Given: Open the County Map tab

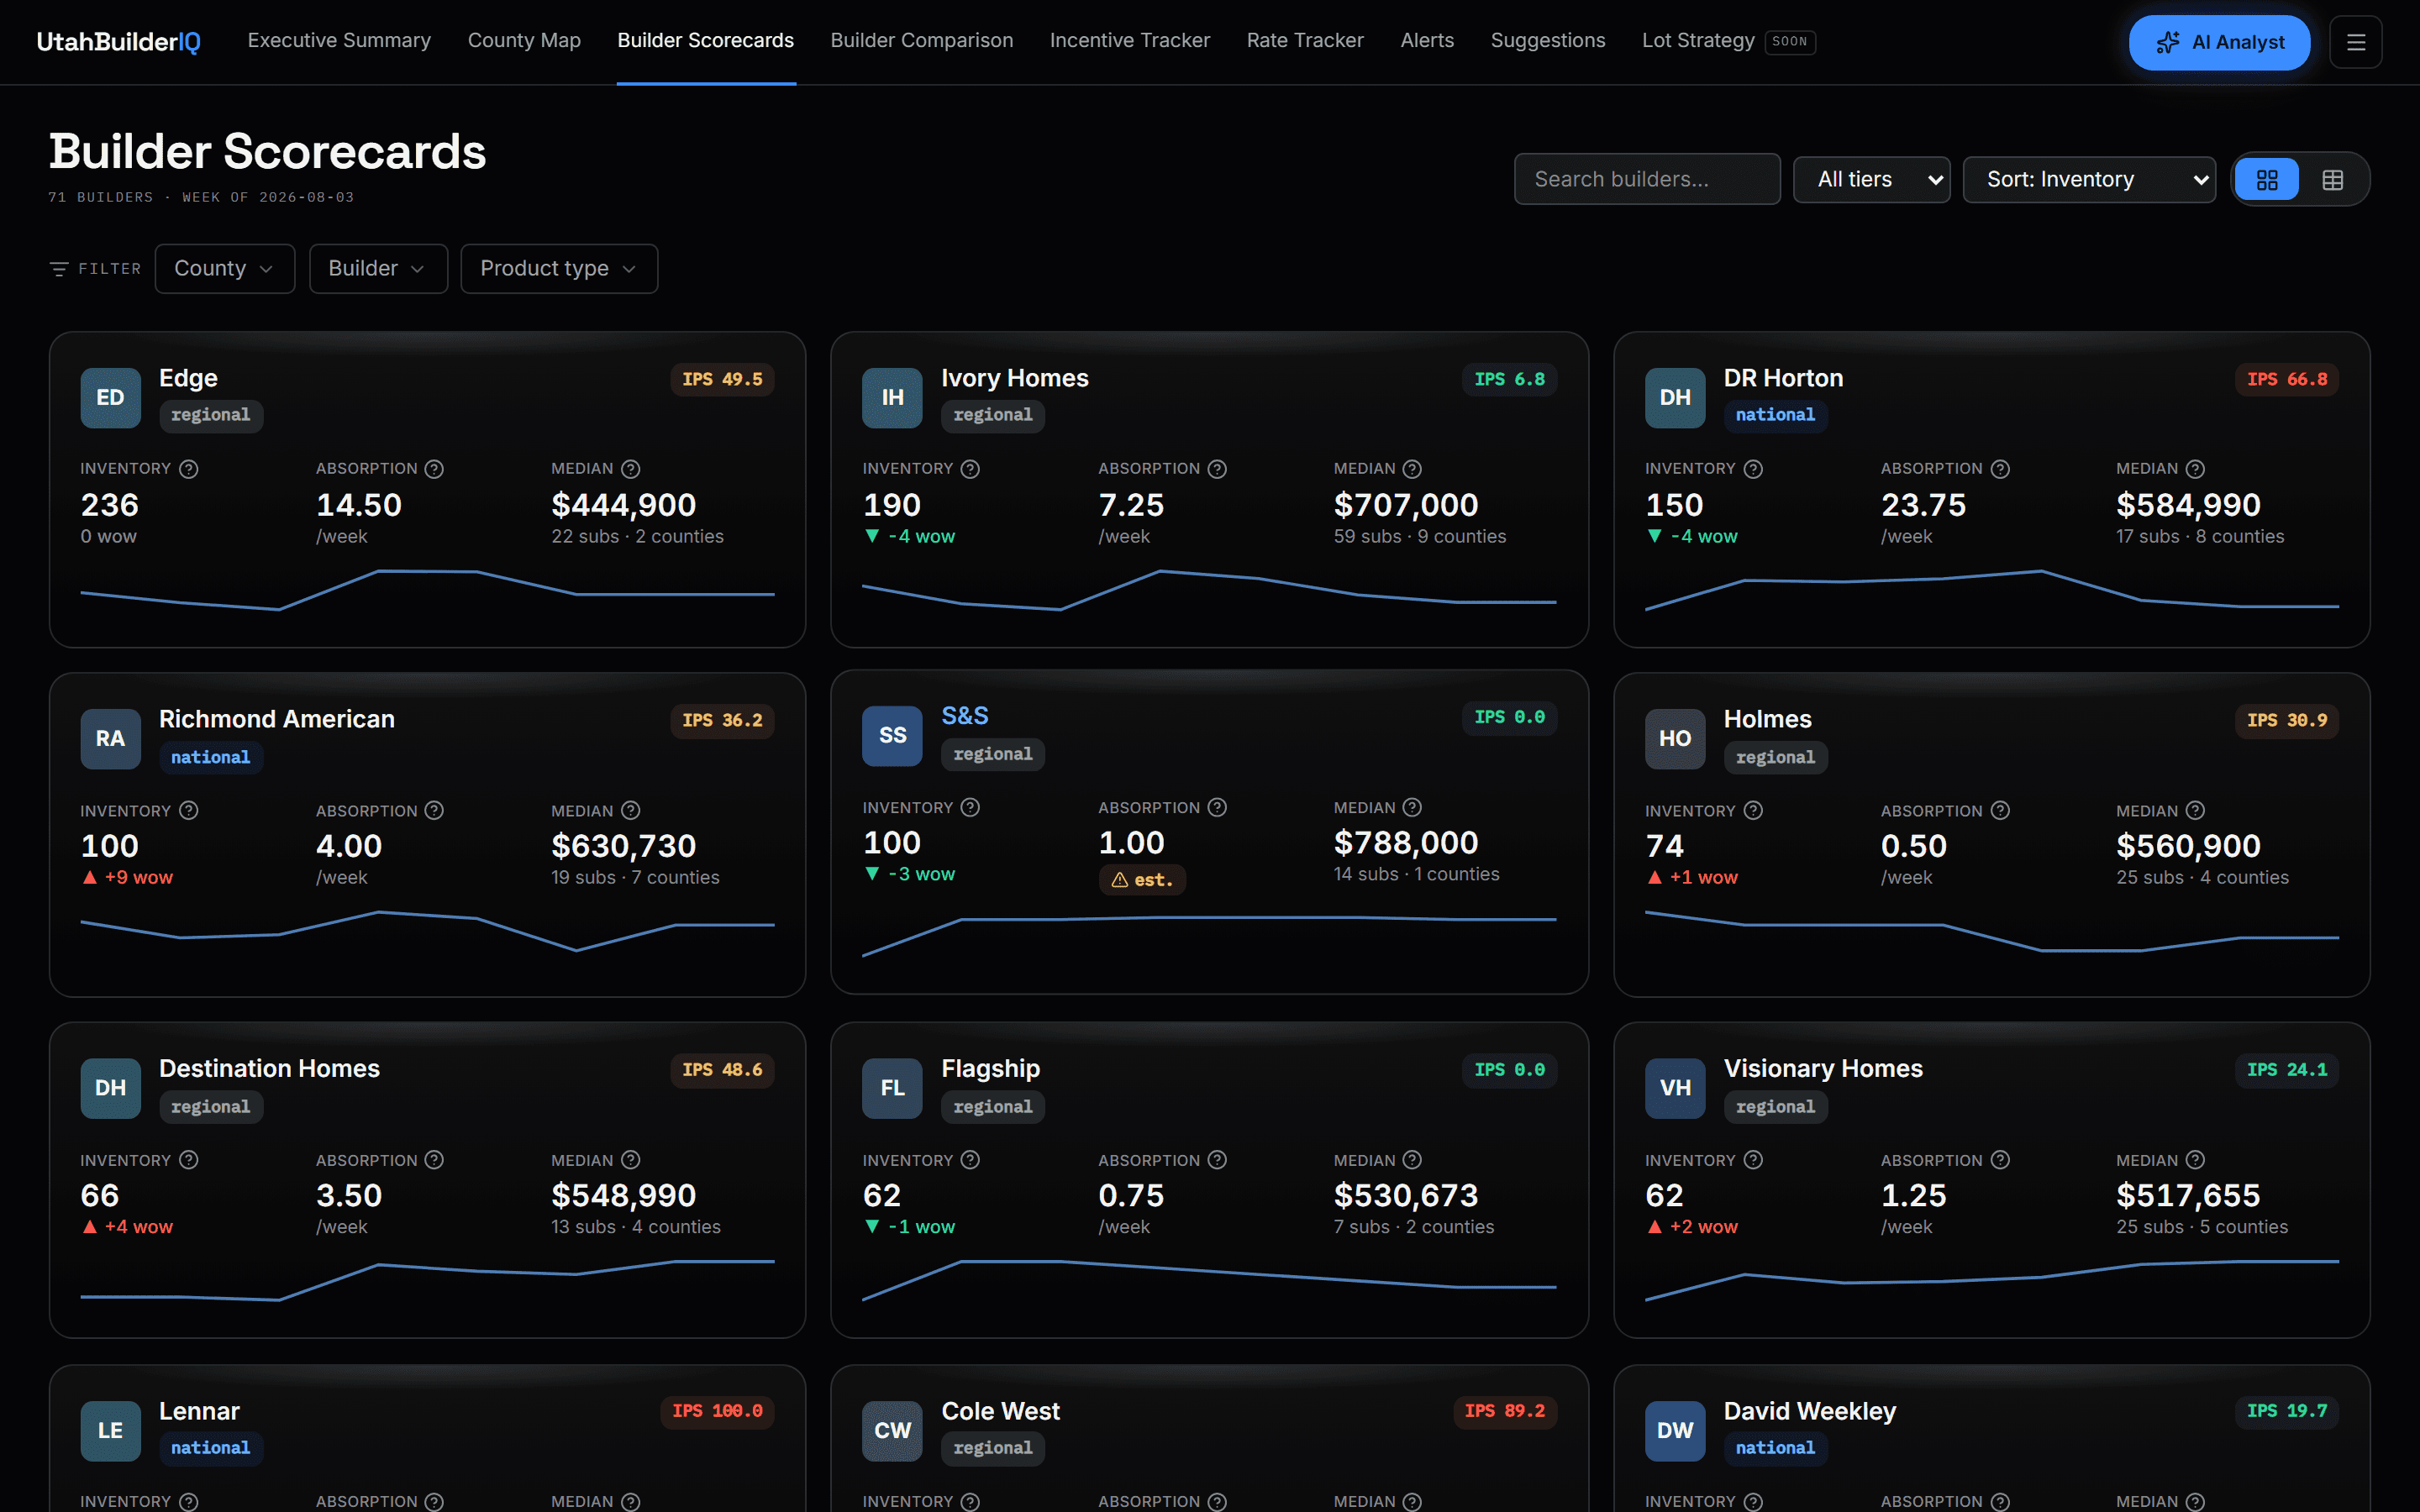Looking at the screenshot, I should point(524,41).
